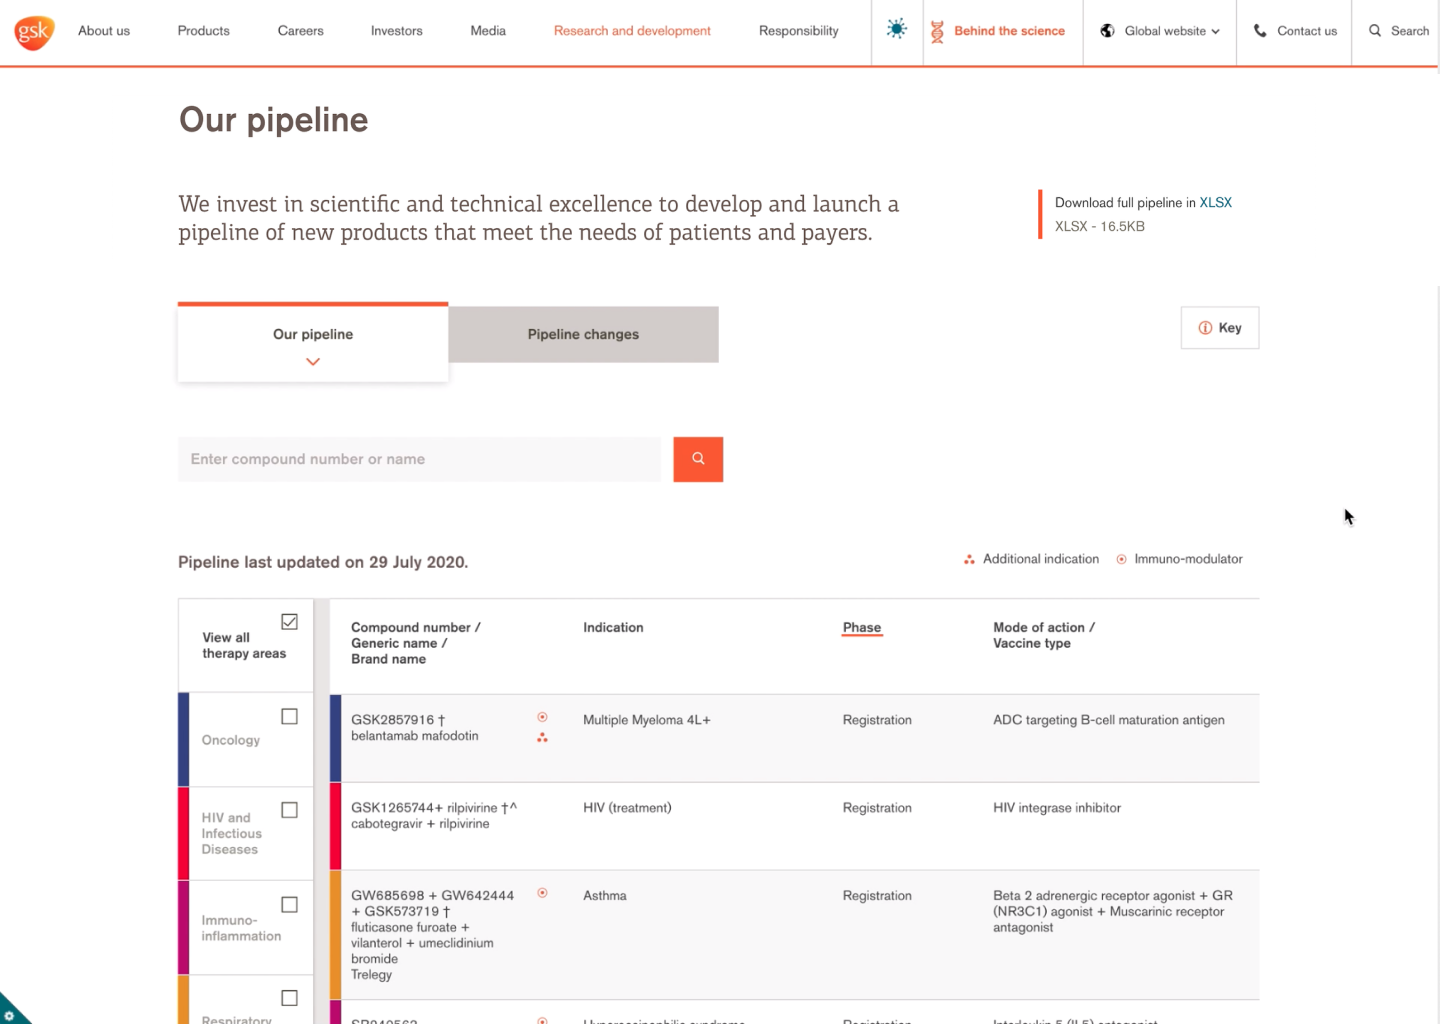
Task: Select the virus icon in the navigation bar
Action: tap(896, 29)
